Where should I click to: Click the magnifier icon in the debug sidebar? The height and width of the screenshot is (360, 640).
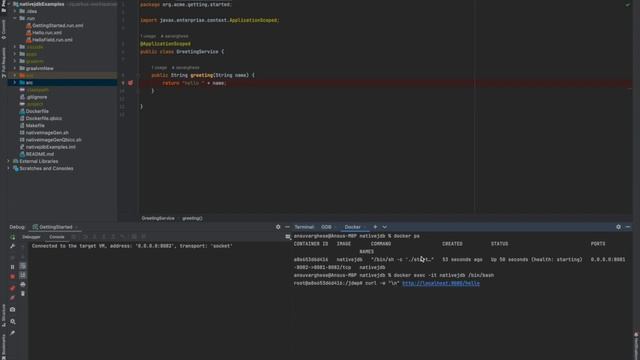[x=13, y=322]
